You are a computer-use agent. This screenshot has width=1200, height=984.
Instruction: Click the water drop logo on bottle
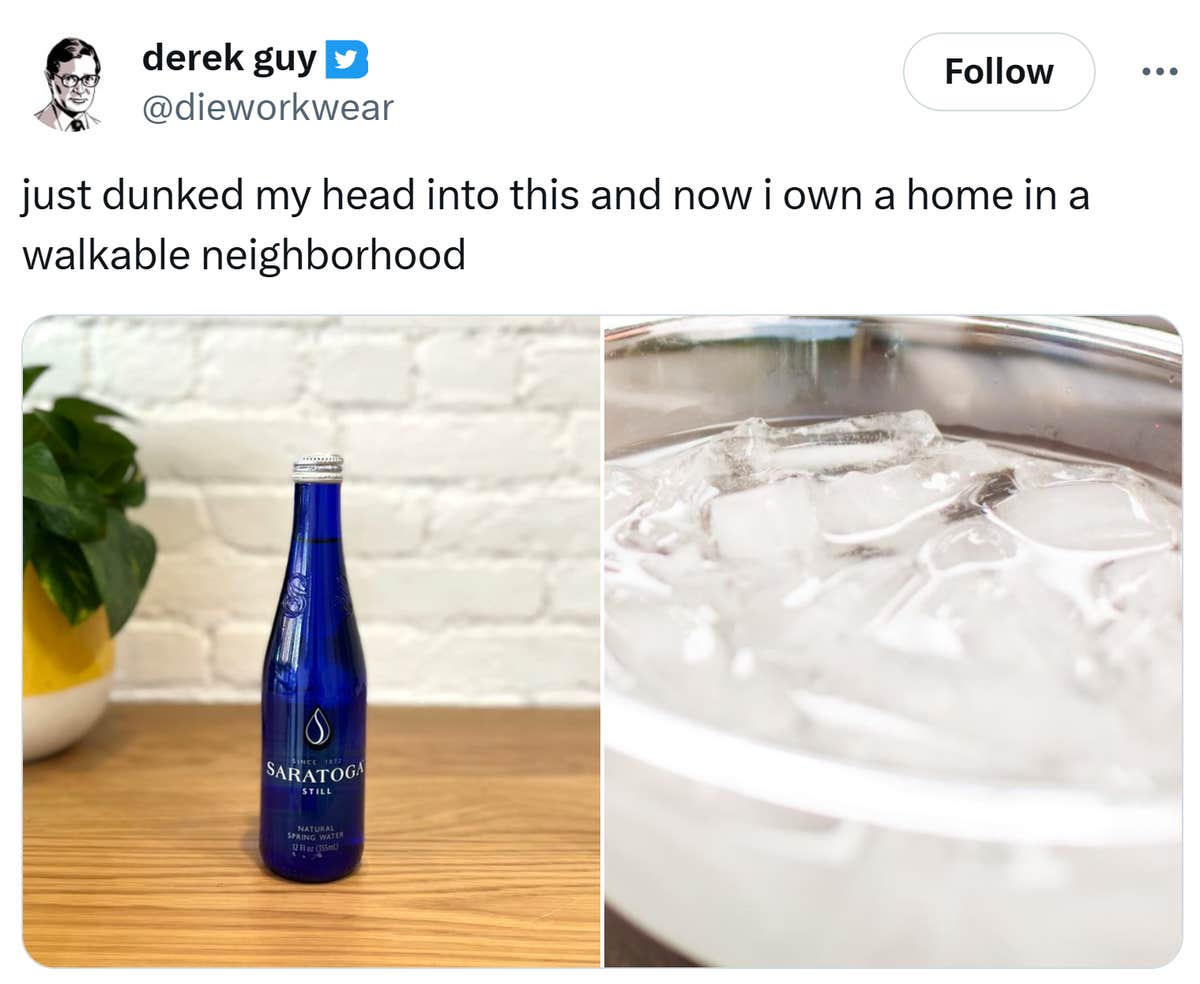316,727
